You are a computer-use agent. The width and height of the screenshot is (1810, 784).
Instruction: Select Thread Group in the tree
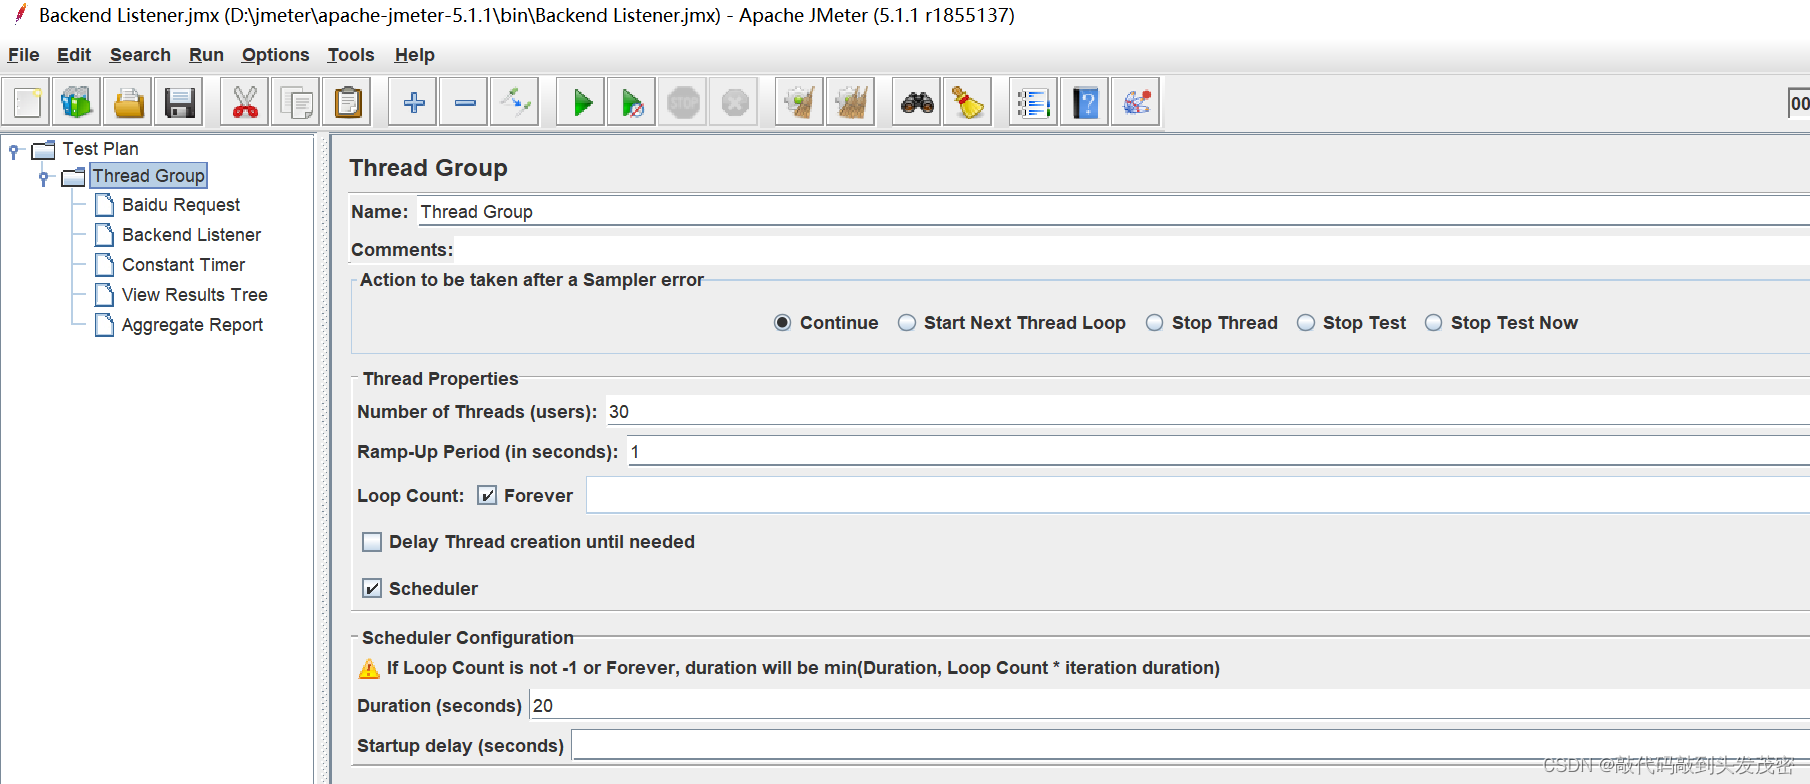tap(148, 176)
